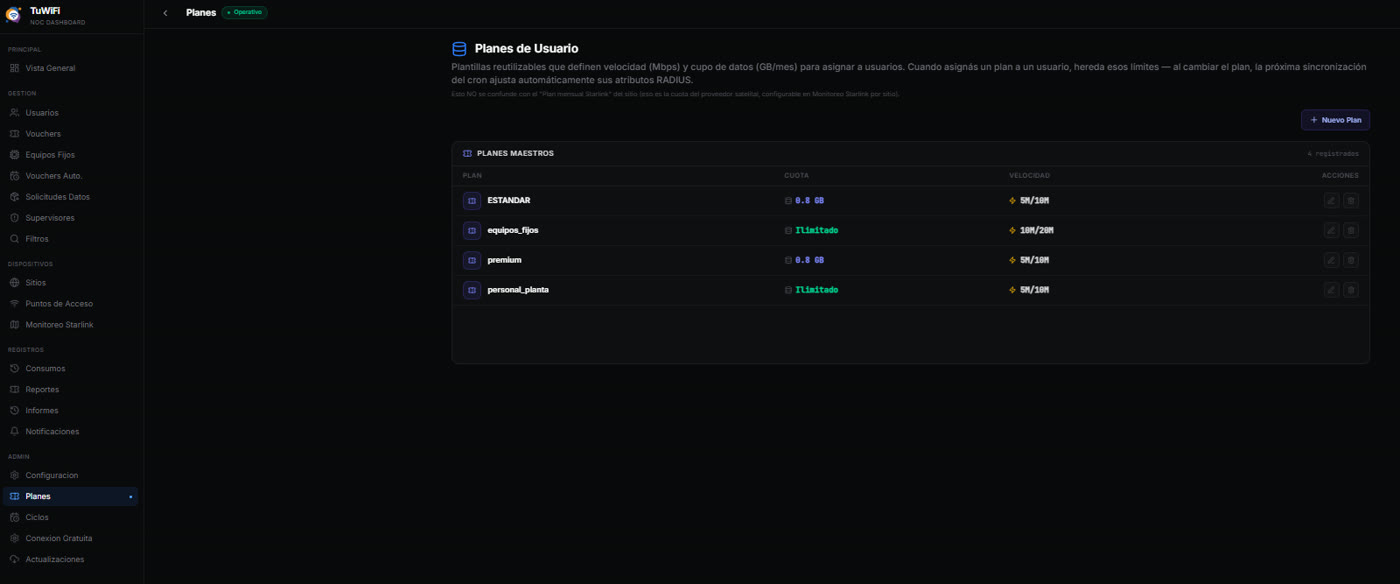Select the premium plan row icon
Image resolution: width=1400 pixels, height=584 pixels.
pyautogui.click(x=472, y=260)
